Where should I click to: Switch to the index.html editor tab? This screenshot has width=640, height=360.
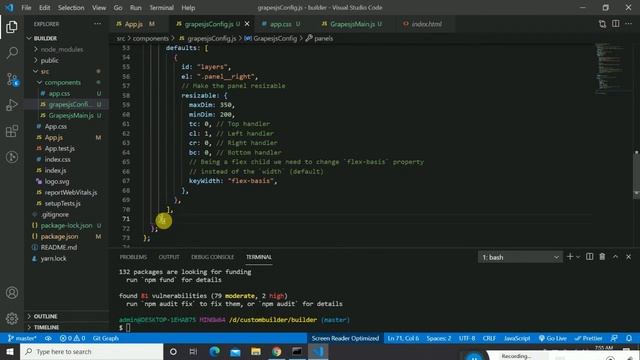426,24
